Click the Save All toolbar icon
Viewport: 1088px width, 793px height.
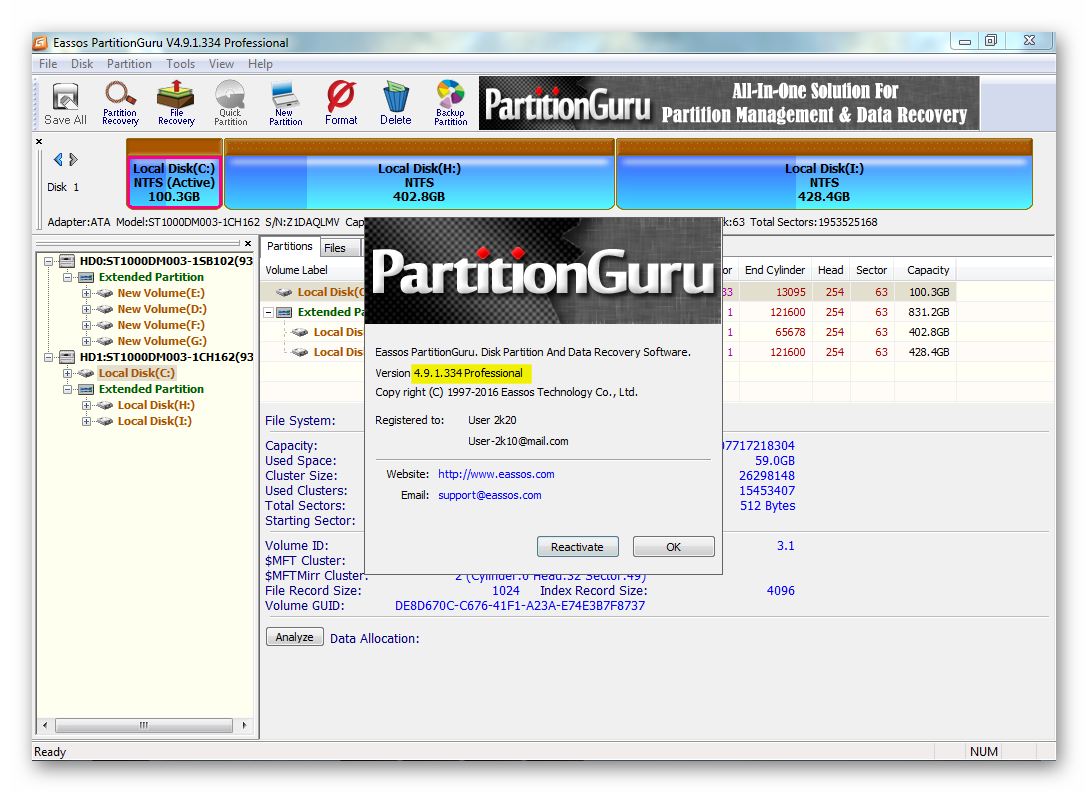65,103
